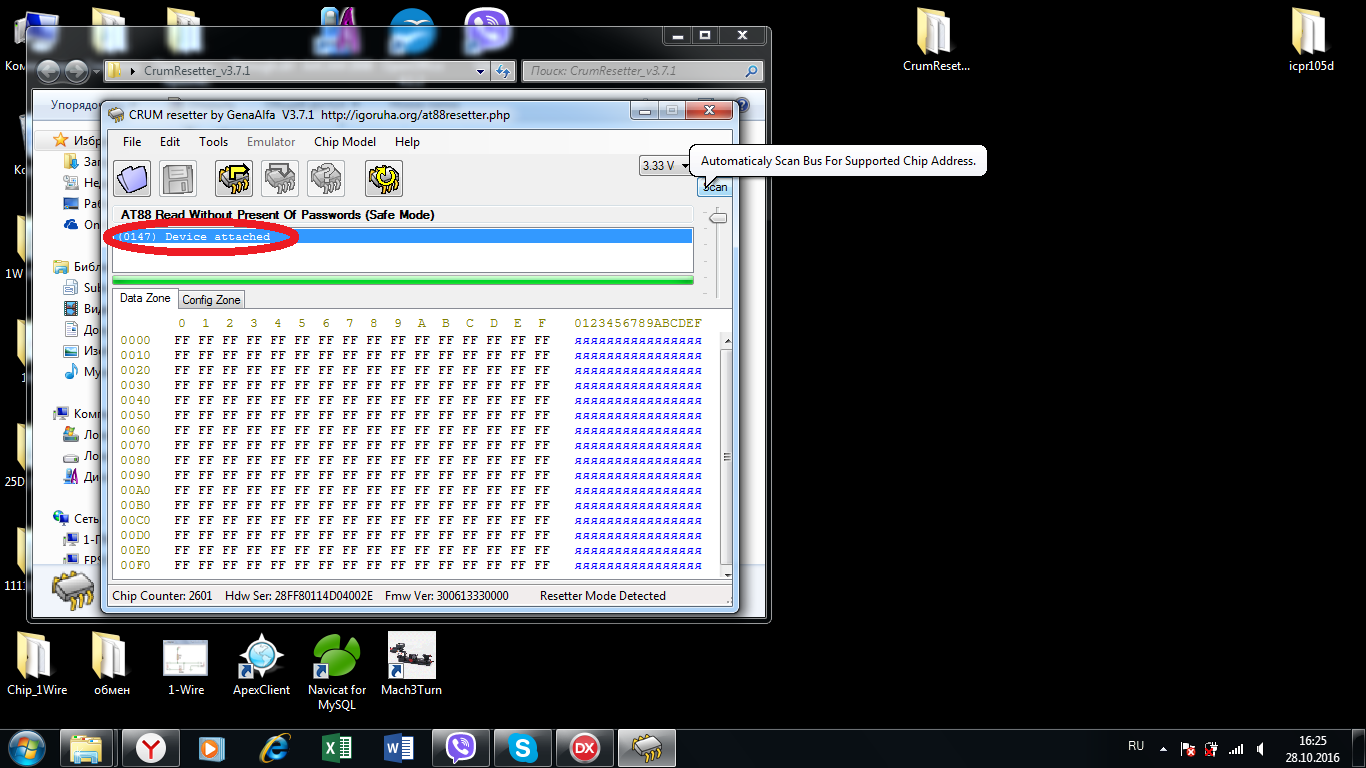The image size is (1366, 768).
Task: Open the Edit menu
Action: tap(170, 142)
